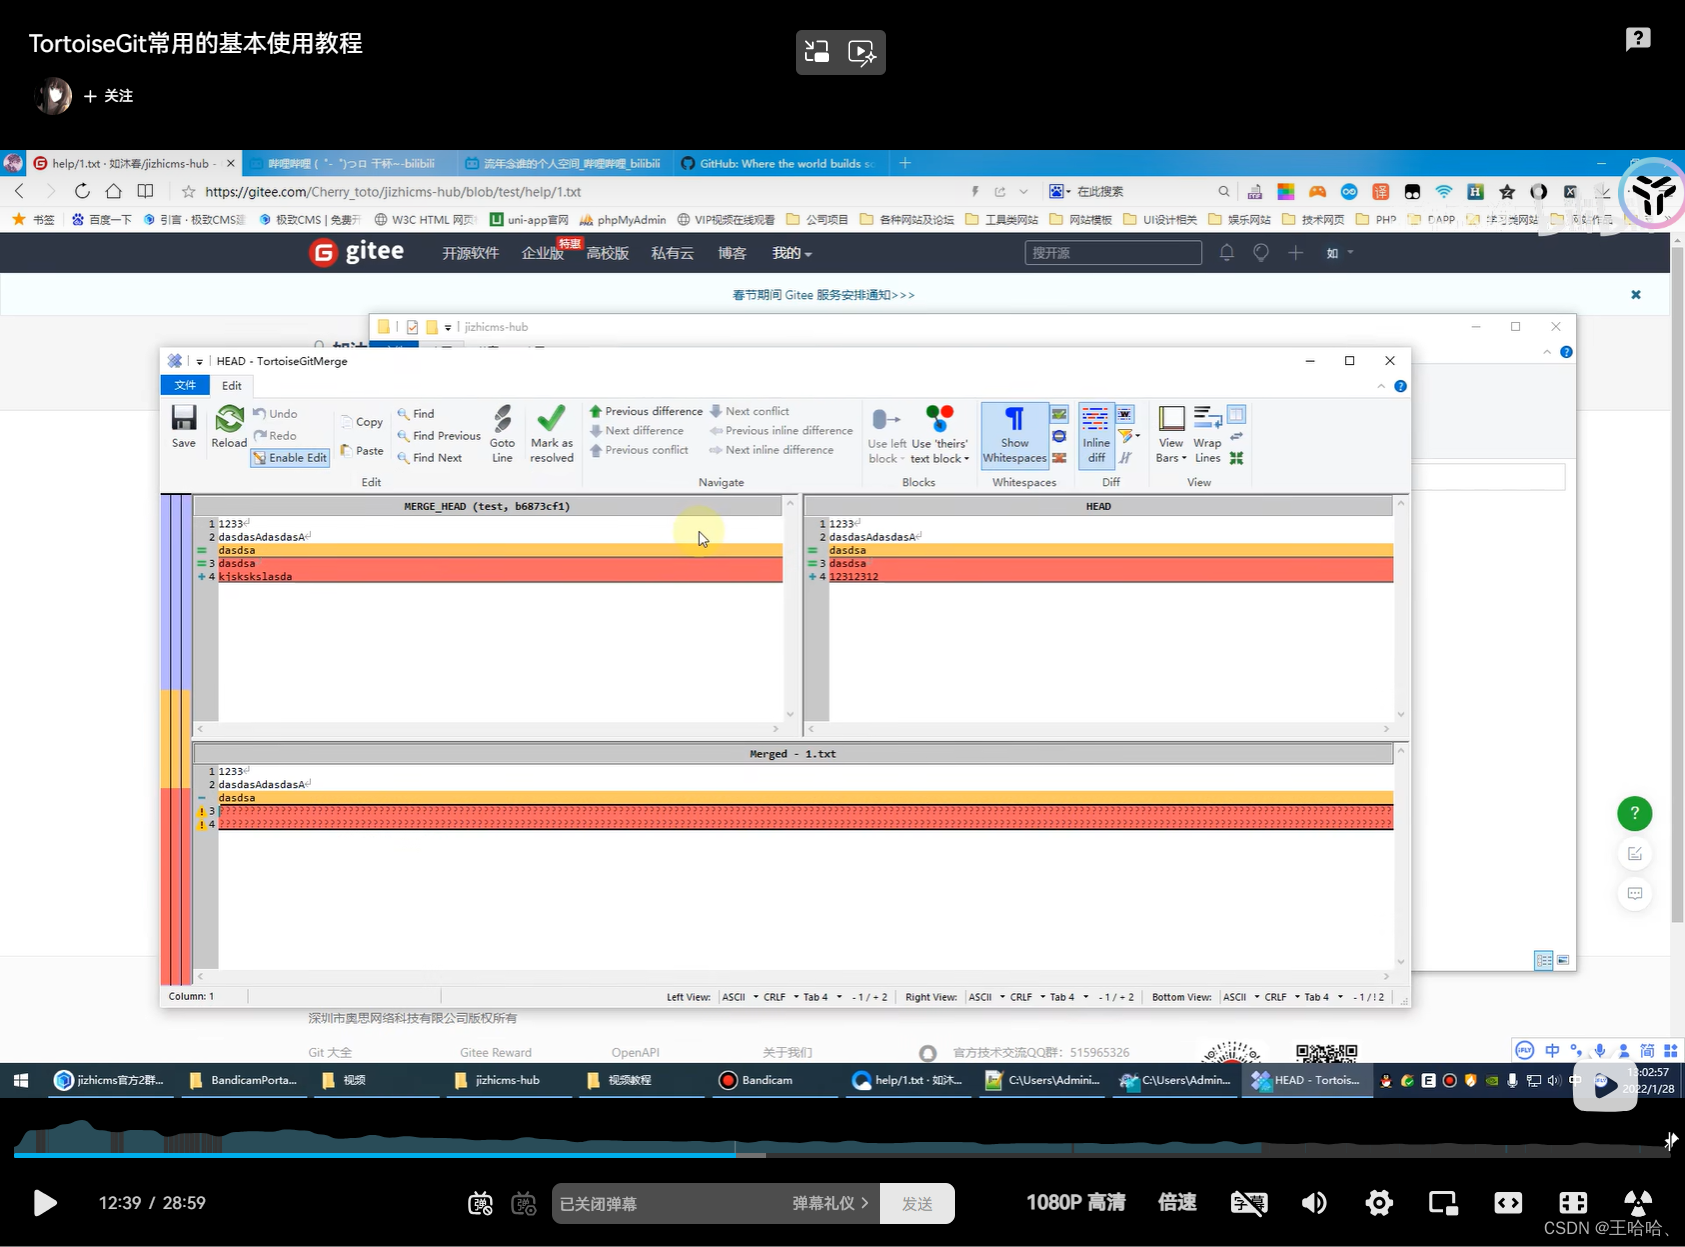
Task: Click the gitee notification bell
Action: pos(1226,253)
